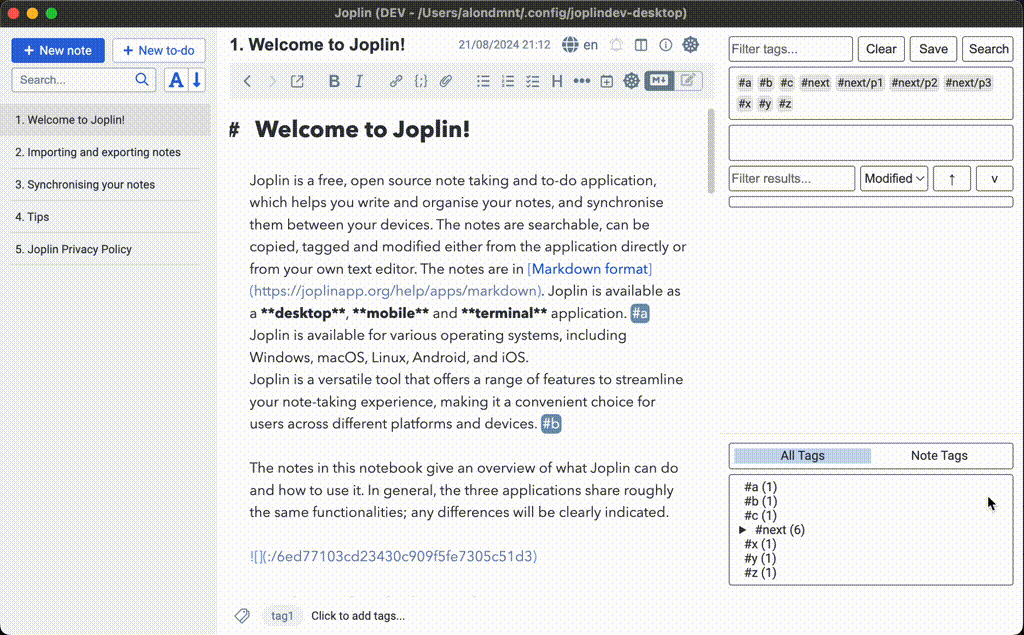Attach a file with the paperclip icon
Viewport: 1024px width, 635px height.
[x=446, y=81]
